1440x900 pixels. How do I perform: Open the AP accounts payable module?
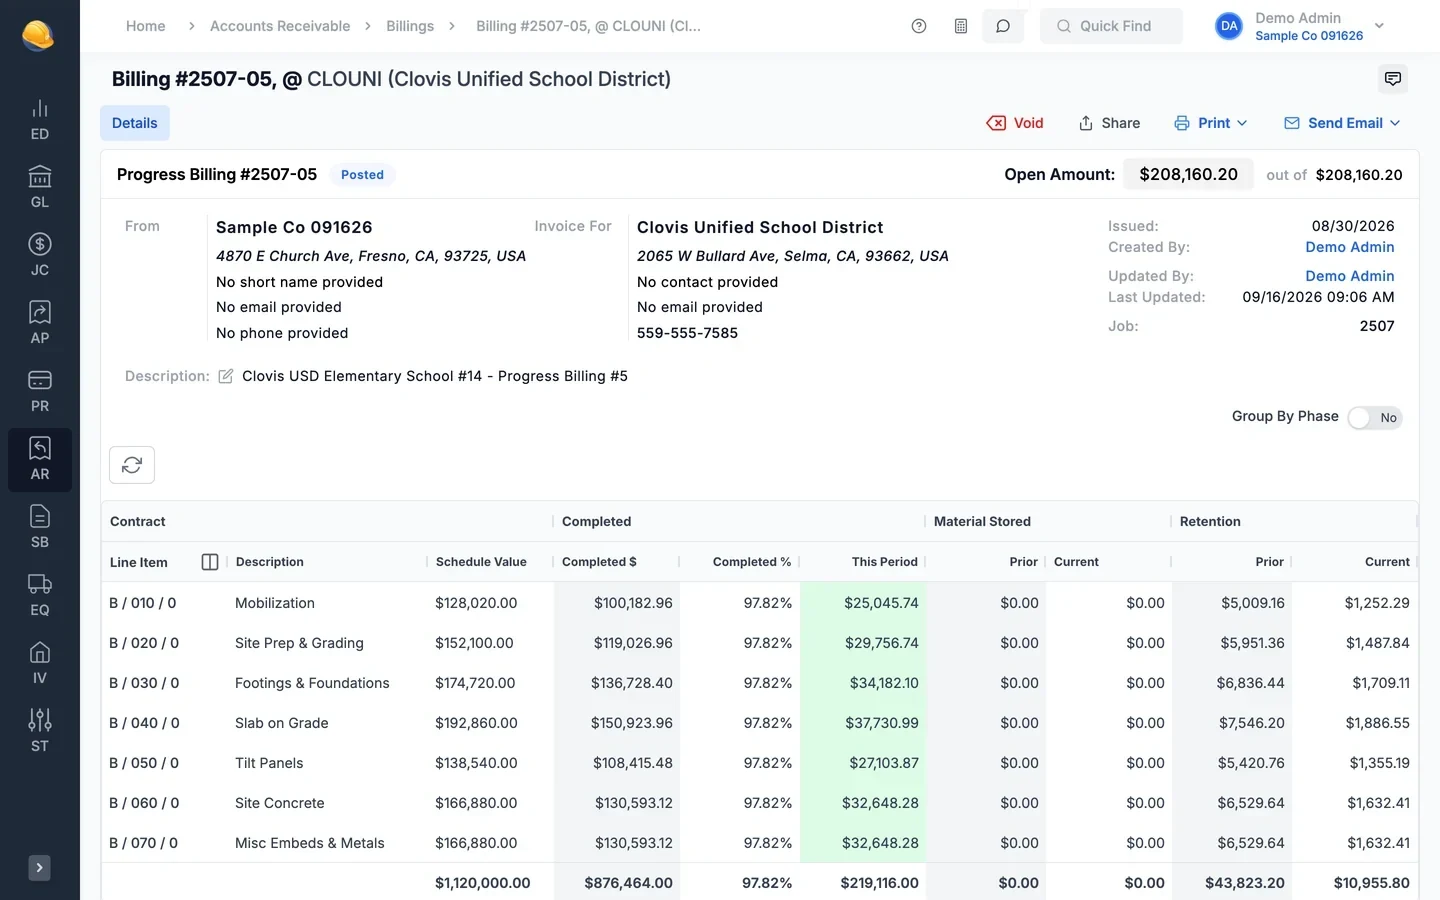pos(40,324)
